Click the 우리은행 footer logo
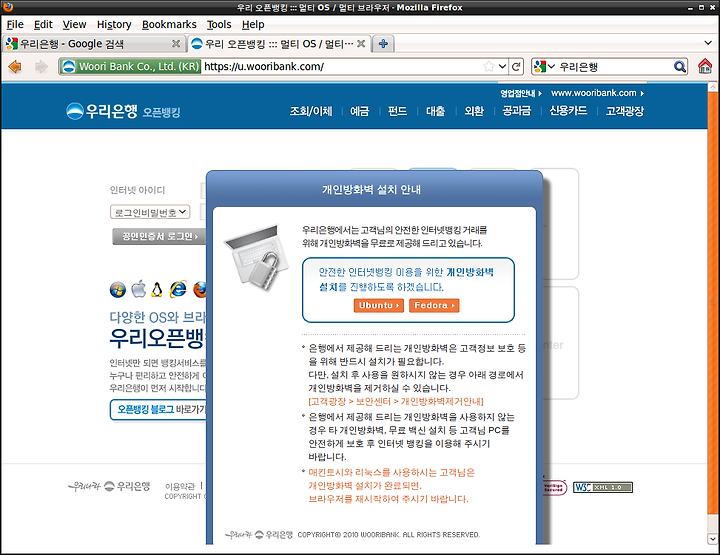 click(x=109, y=486)
